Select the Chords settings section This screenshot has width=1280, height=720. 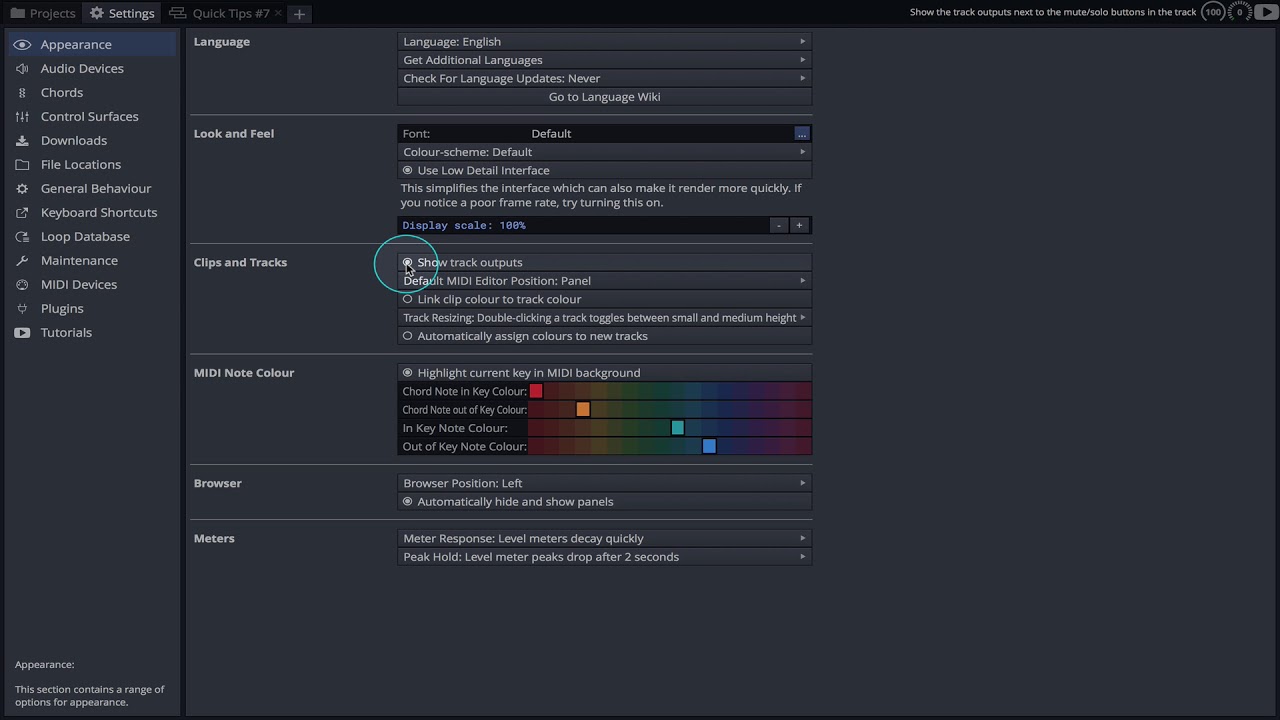click(x=61, y=92)
